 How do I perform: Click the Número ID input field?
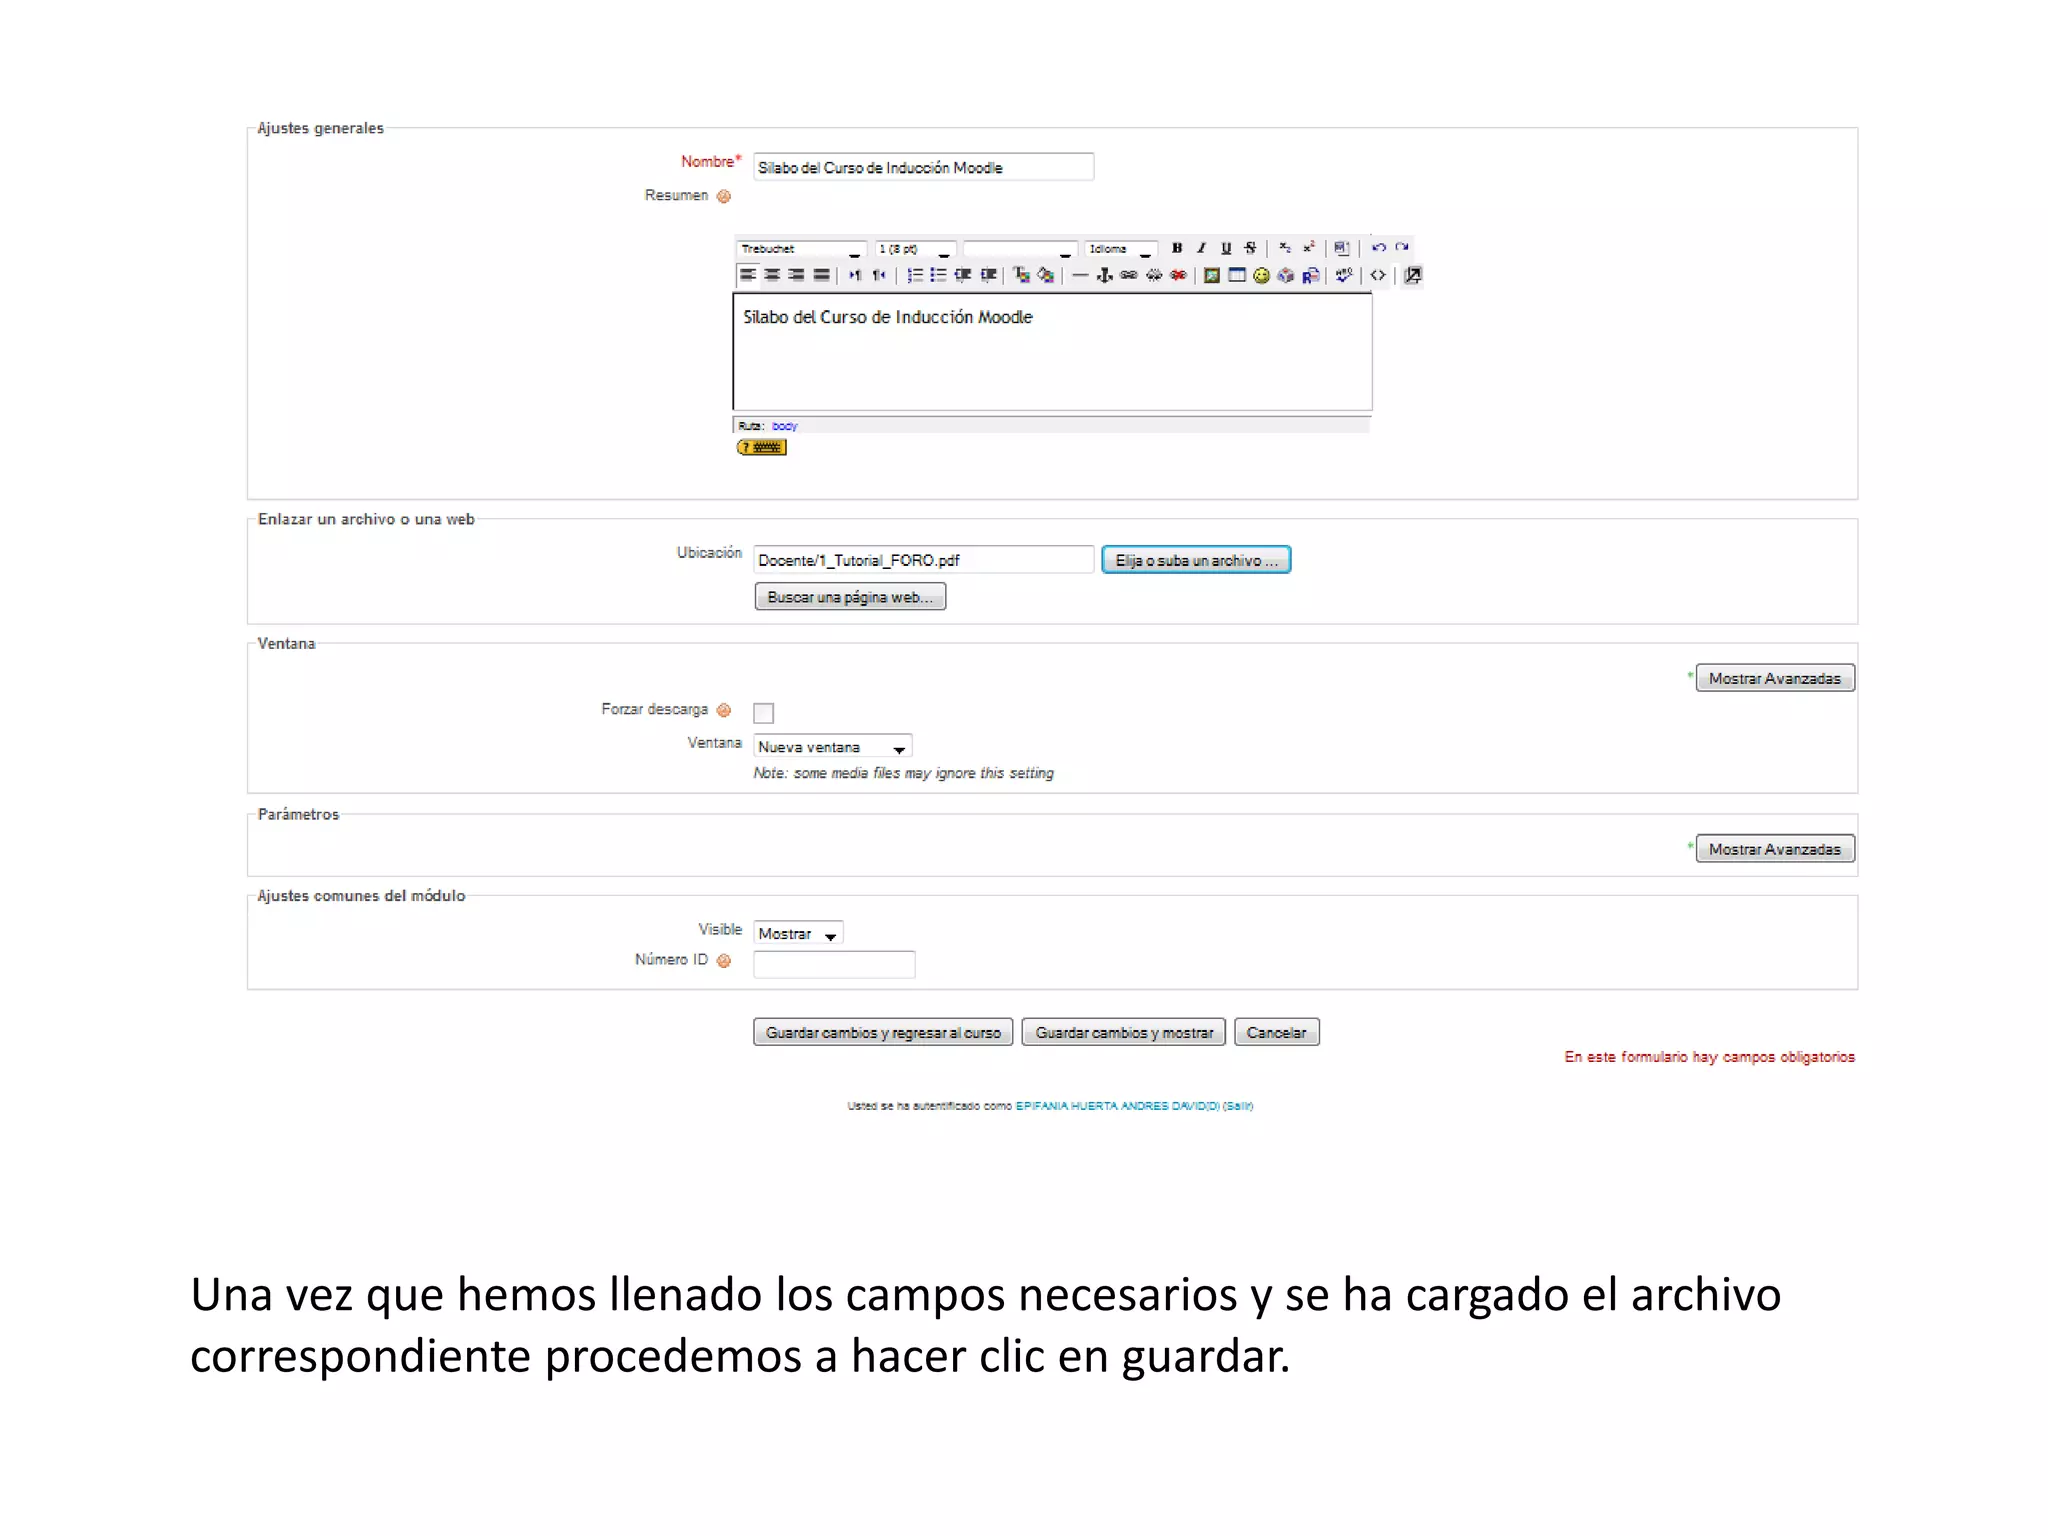[x=834, y=964]
